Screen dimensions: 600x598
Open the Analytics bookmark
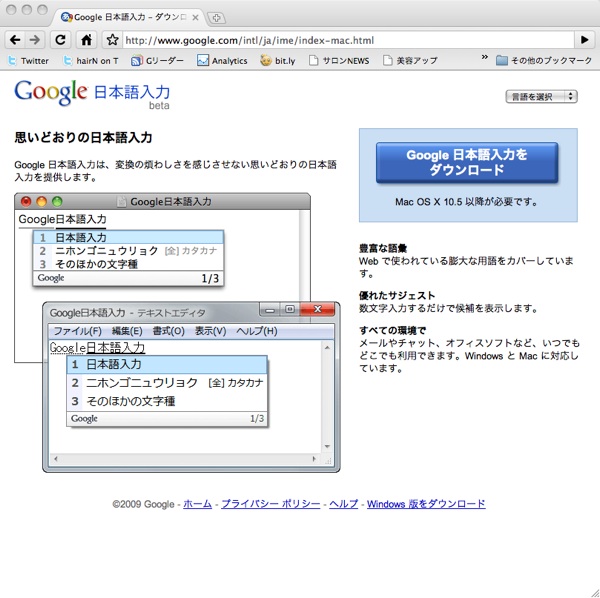click(x=222, y=60)
